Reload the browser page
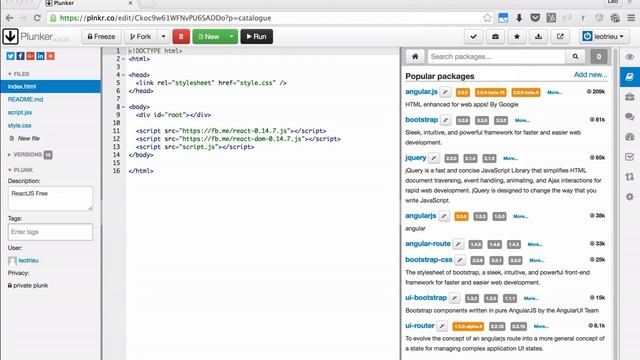Image resolution: width=640 pixels, height=360 pixels. (37, 18)
